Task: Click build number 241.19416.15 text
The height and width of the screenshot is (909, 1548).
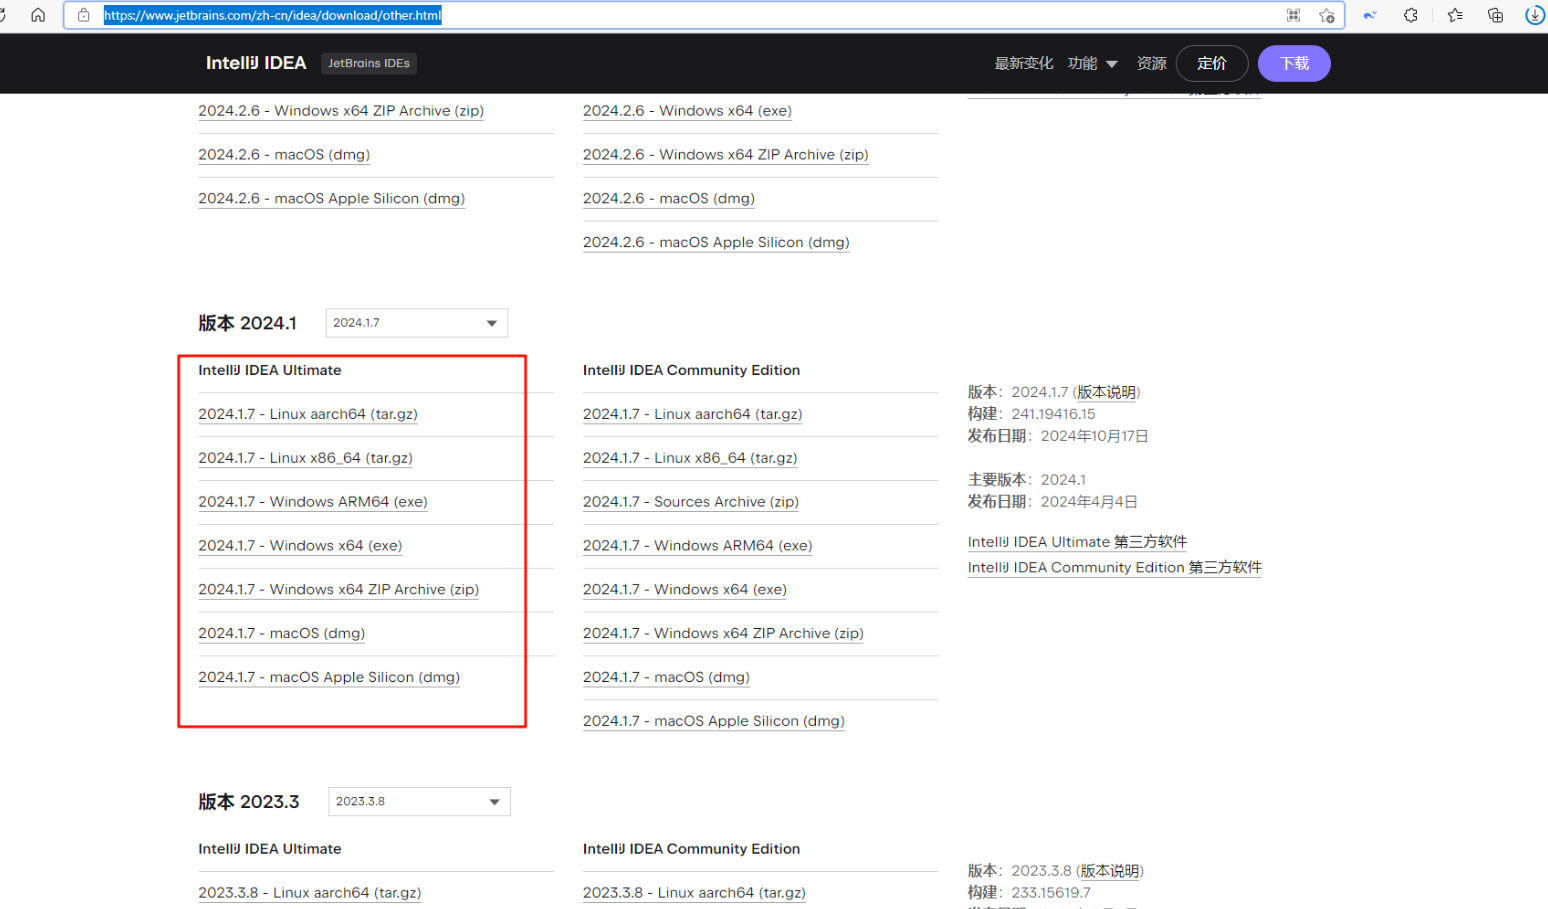Action: point(1053,414)
